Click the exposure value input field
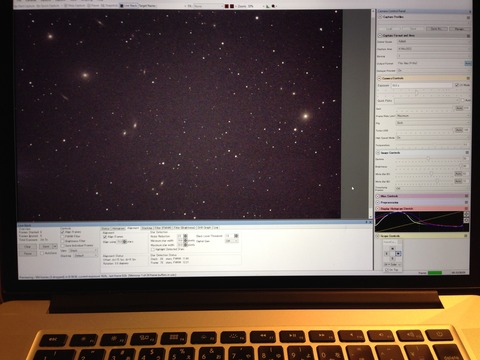The width and height of the screenshot is (480, 360). pyautogui.click(x=422, y=85)
